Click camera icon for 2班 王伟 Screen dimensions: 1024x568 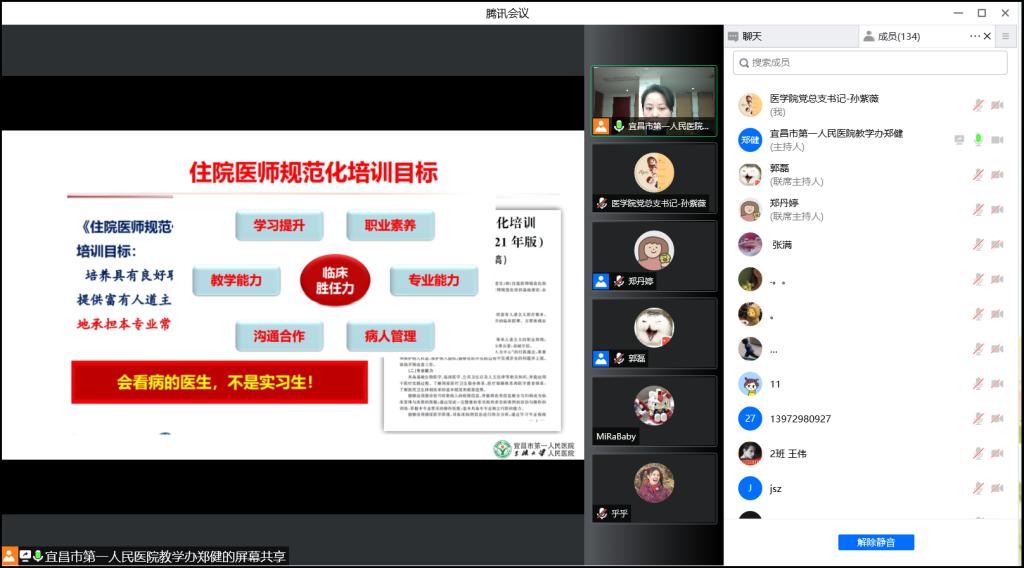(x=997, y=453)
